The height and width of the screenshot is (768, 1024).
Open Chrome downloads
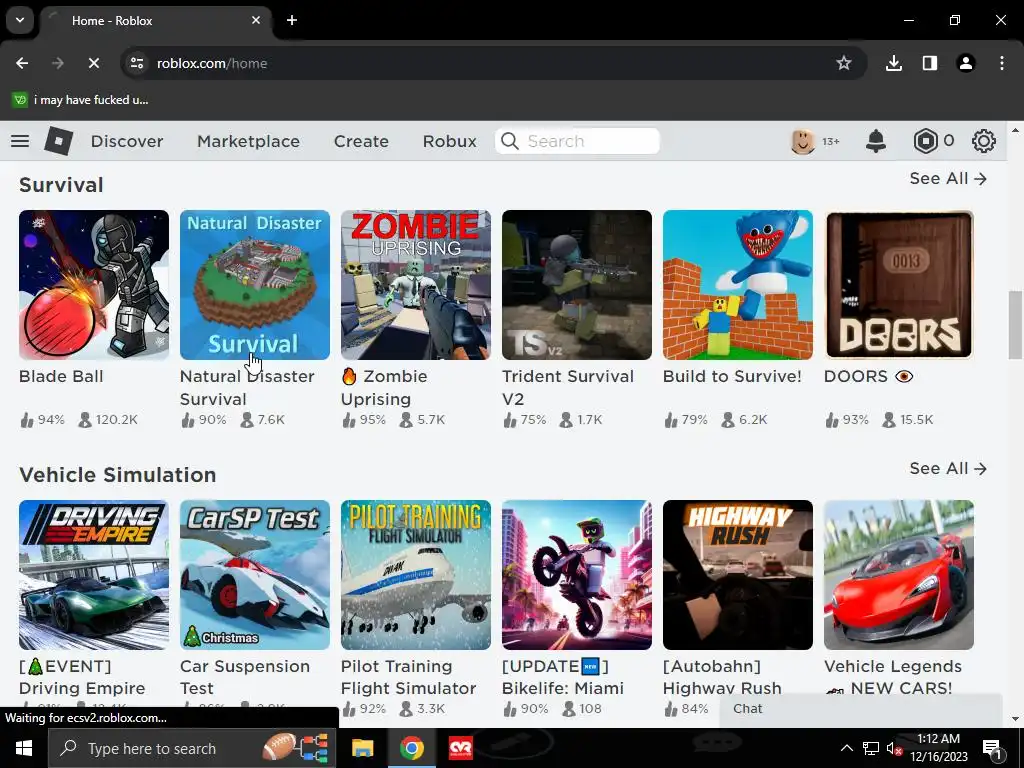coord(894,63)
